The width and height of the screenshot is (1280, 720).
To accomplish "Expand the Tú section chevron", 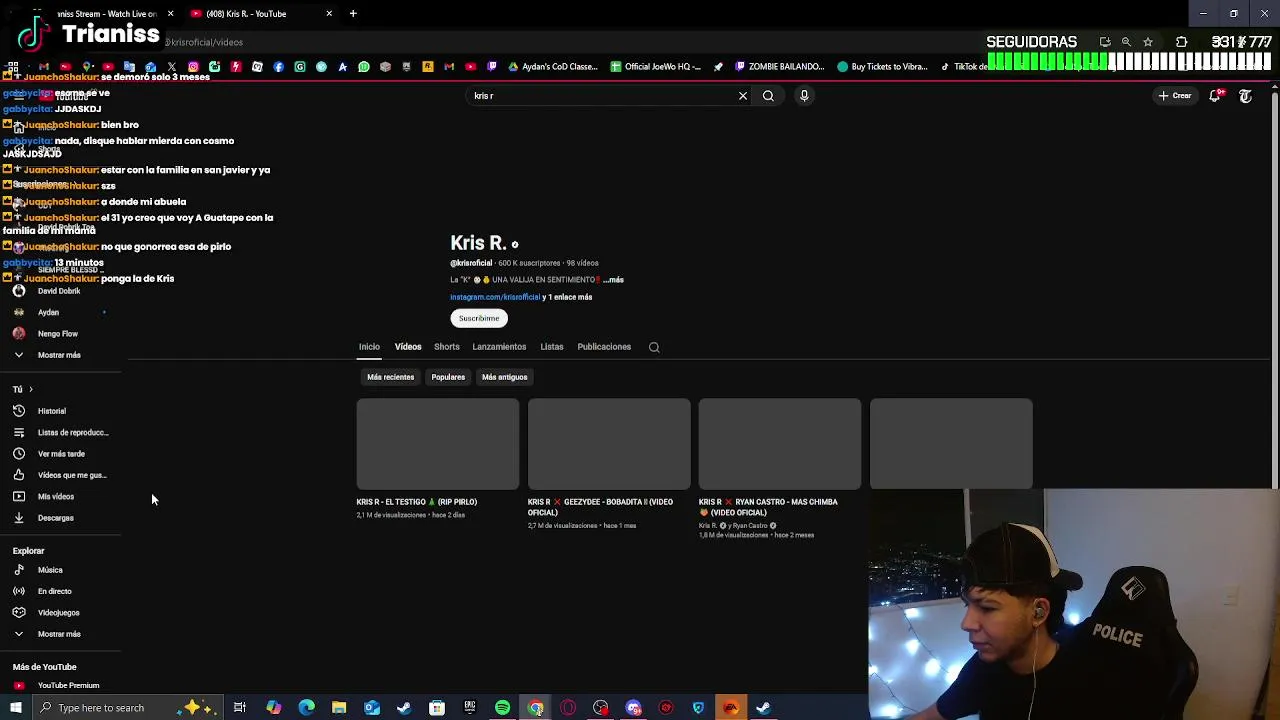I will click(31, 389).
